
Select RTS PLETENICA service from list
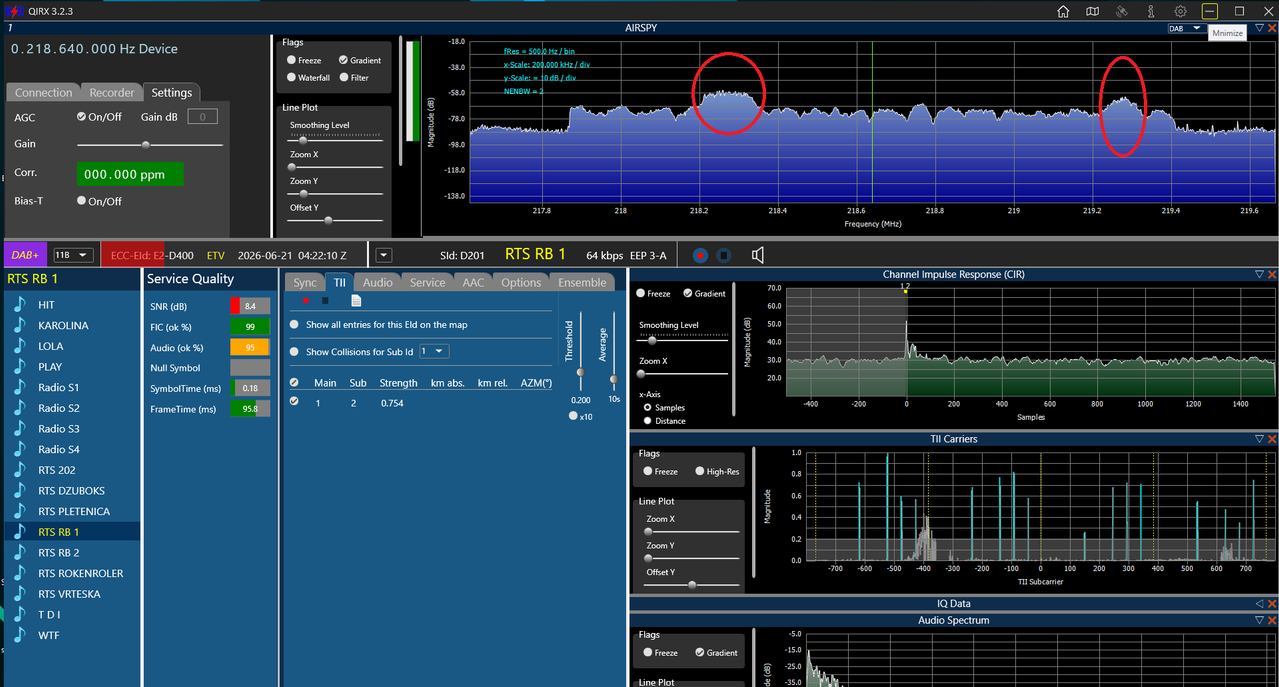72,511
